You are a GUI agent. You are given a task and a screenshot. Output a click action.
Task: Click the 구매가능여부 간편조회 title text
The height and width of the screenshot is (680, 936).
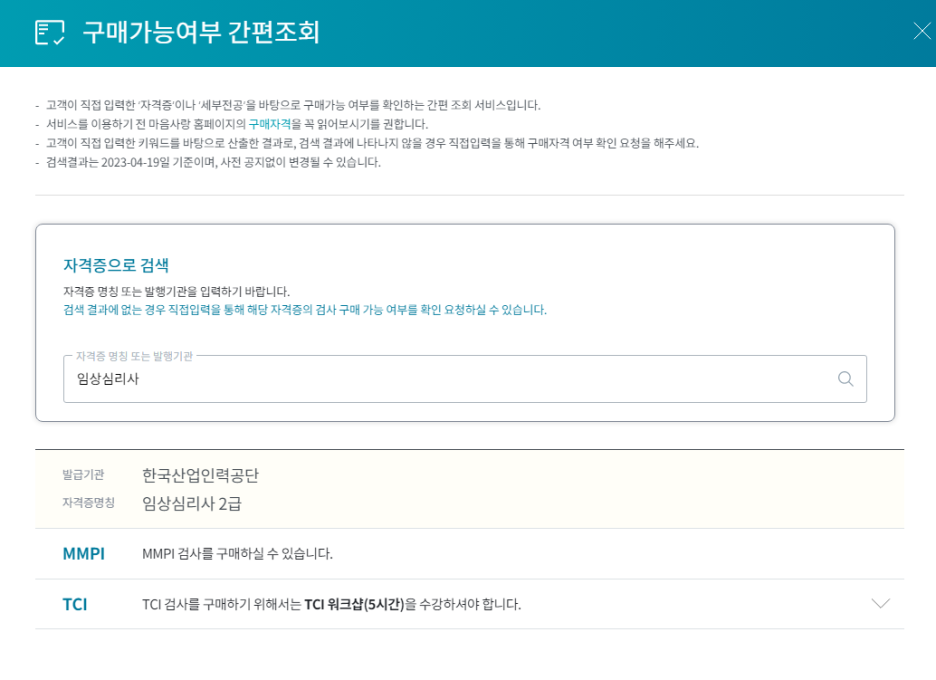tap(201, 32)
